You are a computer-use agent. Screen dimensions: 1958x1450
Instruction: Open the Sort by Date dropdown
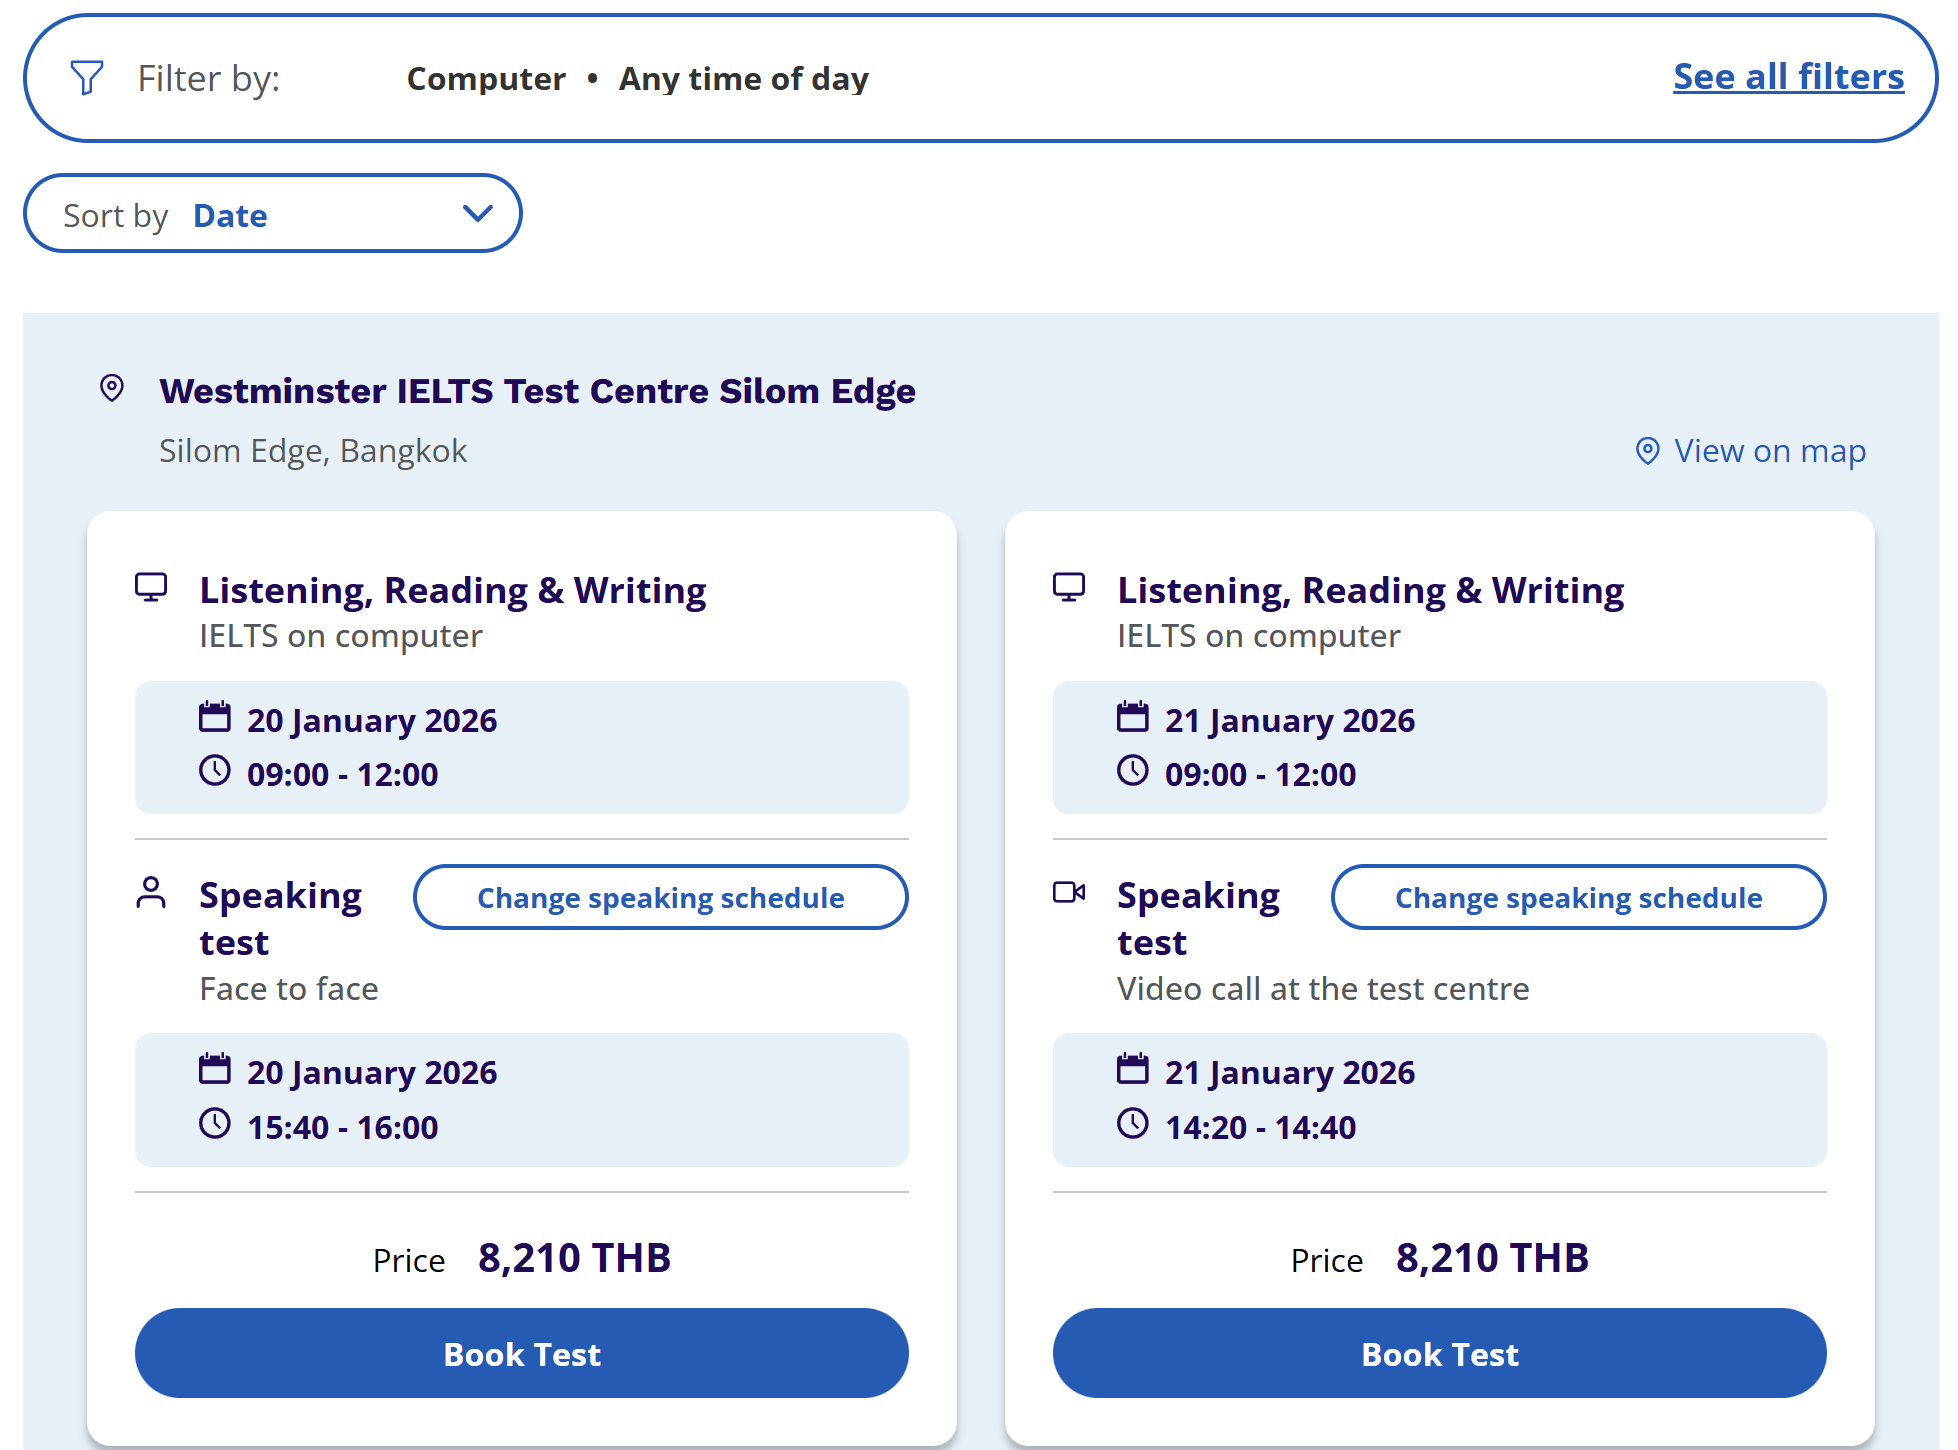pyautogui.click(x=272, y=214)
